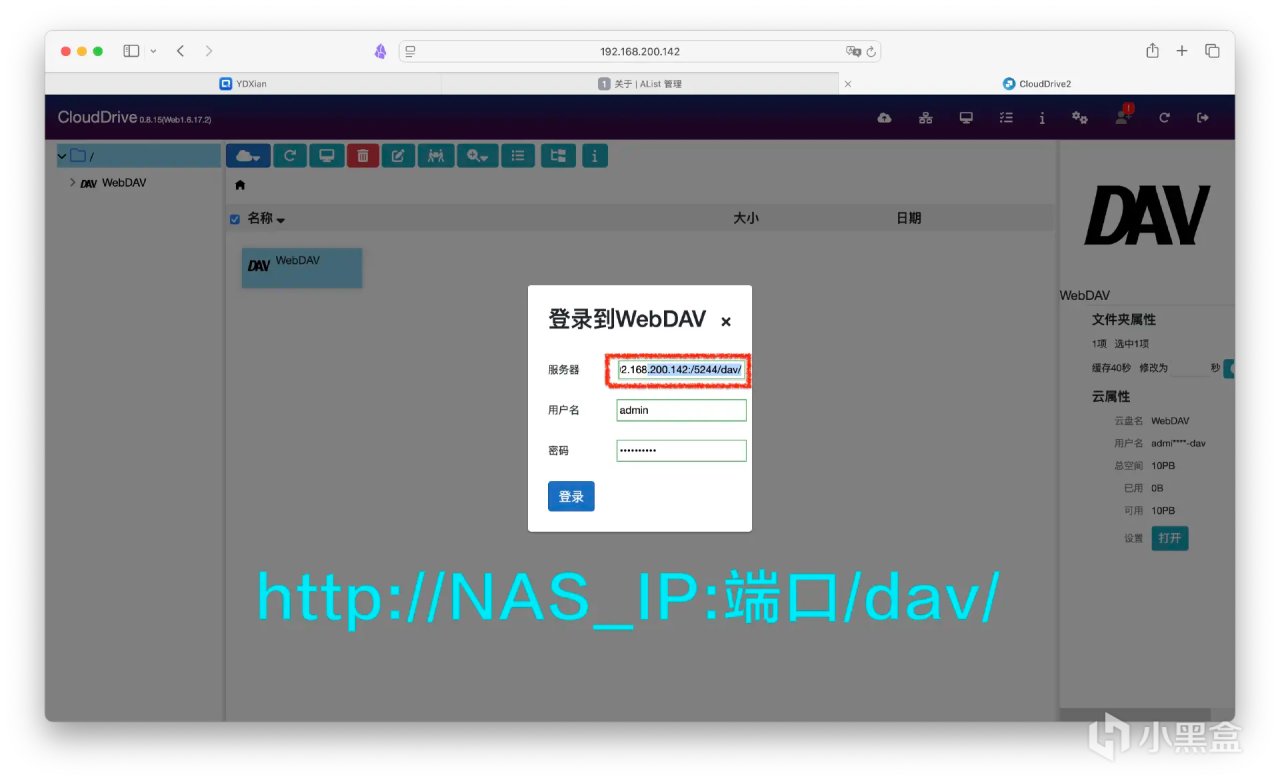Click the teal monitor toolbar button
Viewport: 1280px width, 781px height.
point(326,156)
